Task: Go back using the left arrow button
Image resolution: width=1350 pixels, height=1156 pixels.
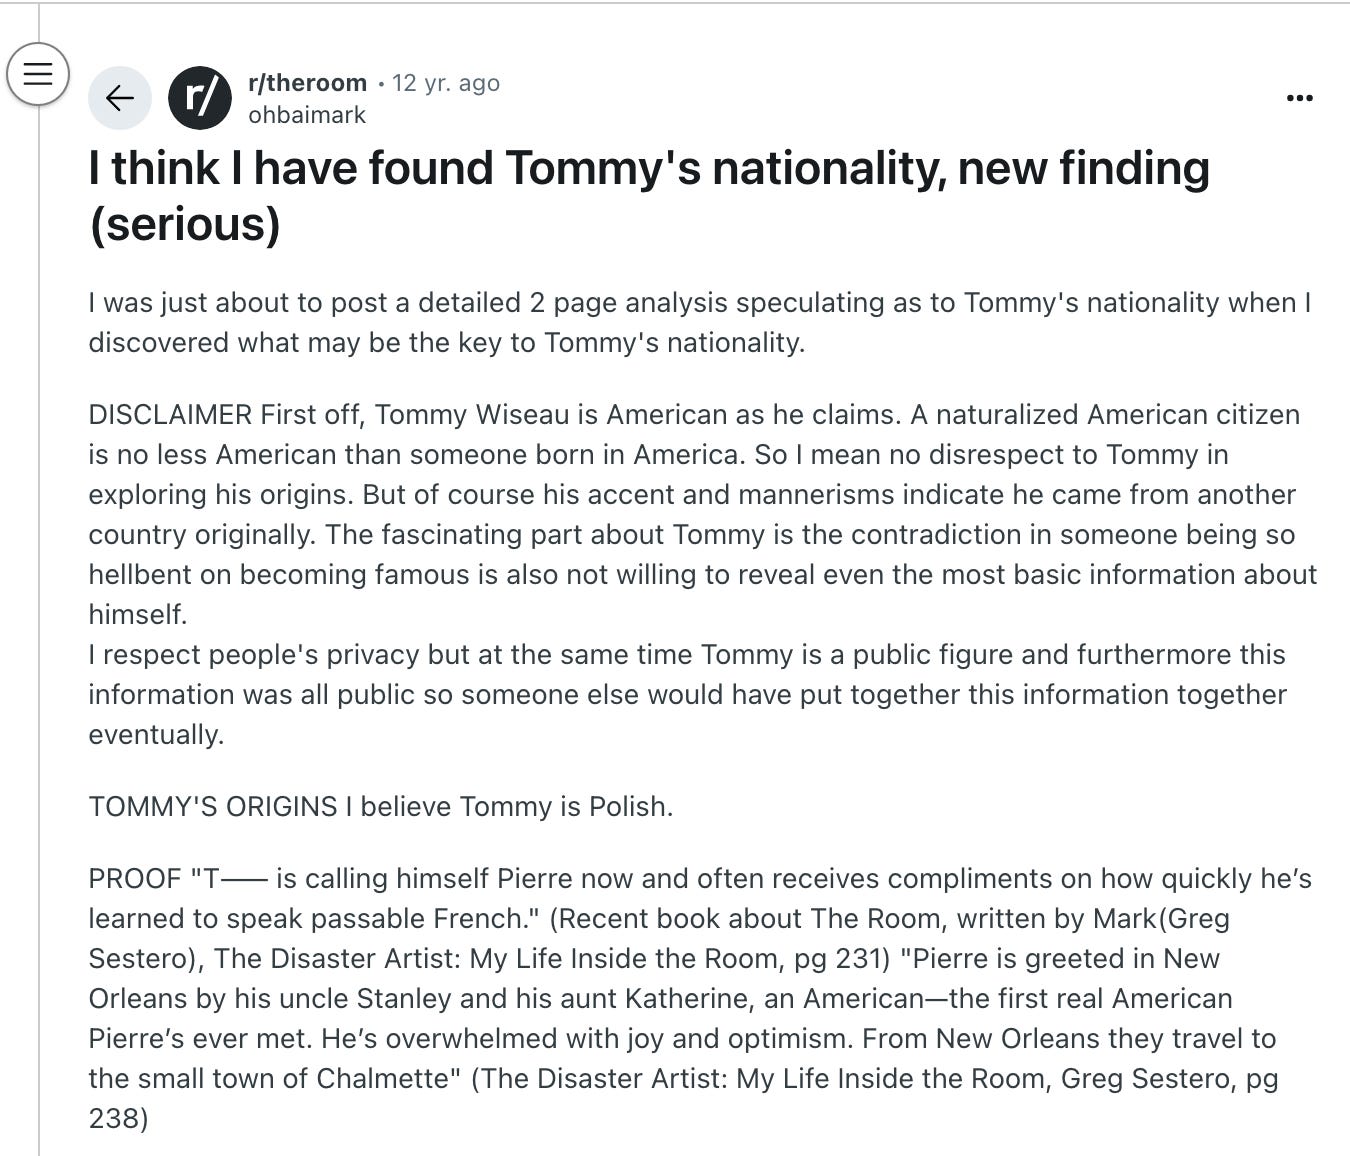Action: [x=120, y=98]
